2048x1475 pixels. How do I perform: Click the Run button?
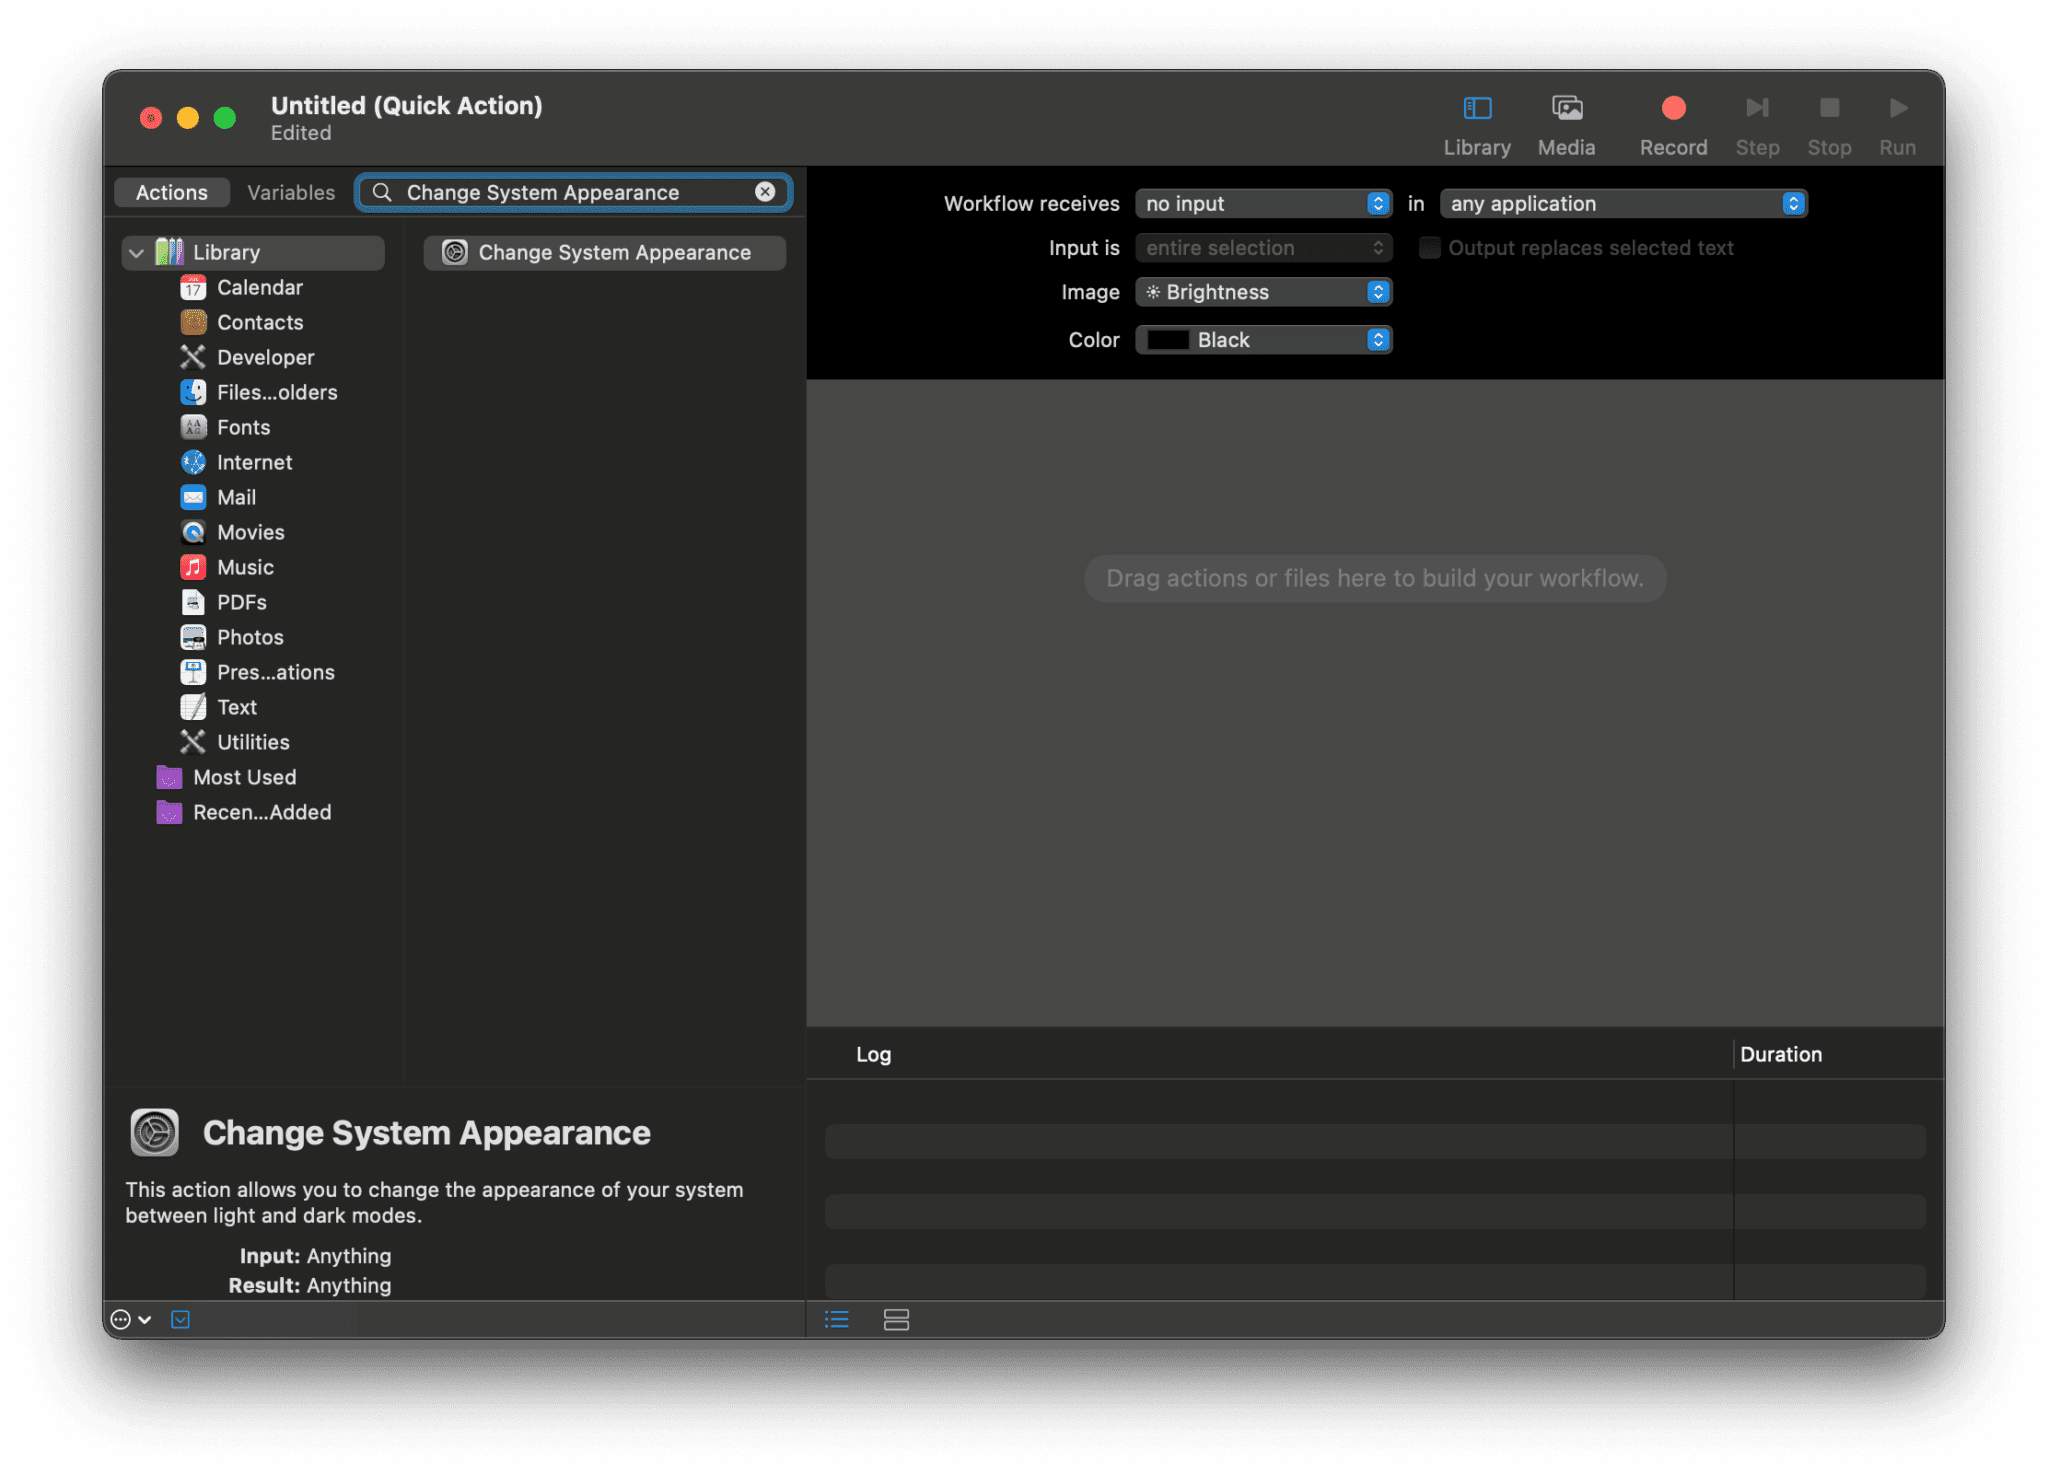tap(1897, 108)
